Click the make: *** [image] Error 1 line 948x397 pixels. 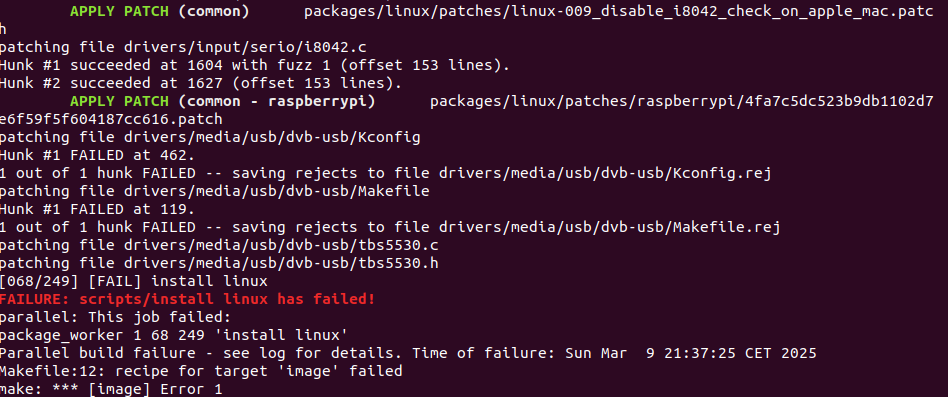point(111,389)
